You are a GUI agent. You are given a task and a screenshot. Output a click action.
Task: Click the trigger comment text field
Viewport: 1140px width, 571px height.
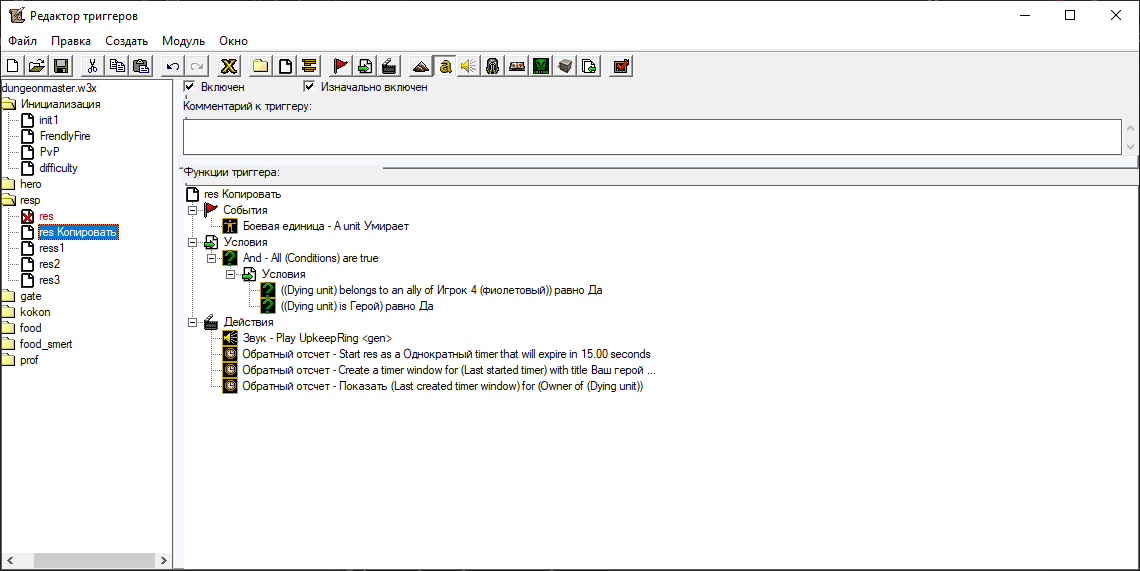[x=652, y=137]
